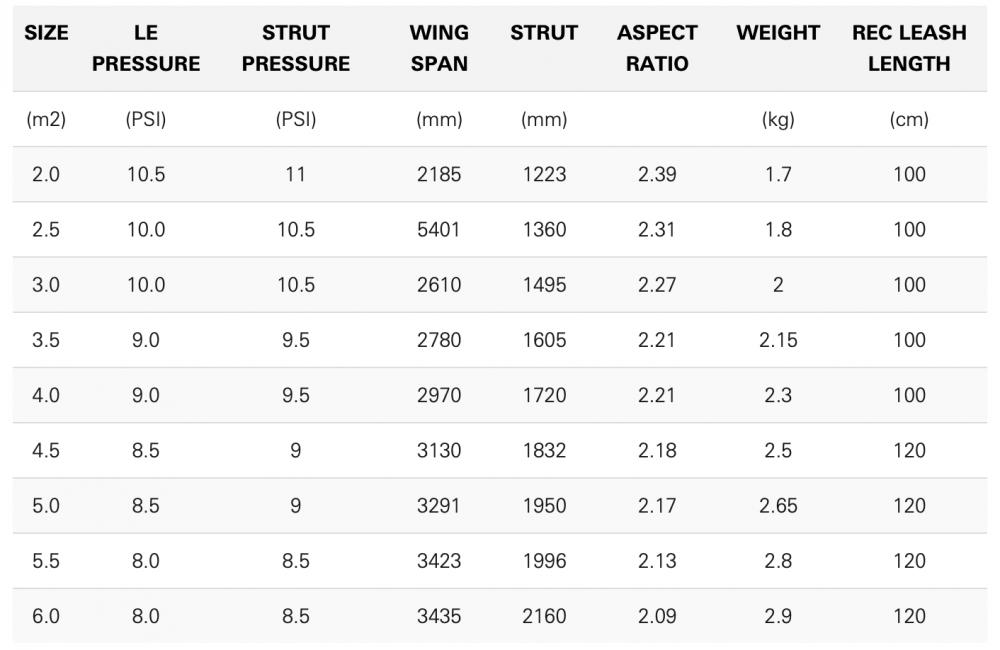1000x650 pixels.
Task: Click the 3435 wing span value
Action: [439, 616]
